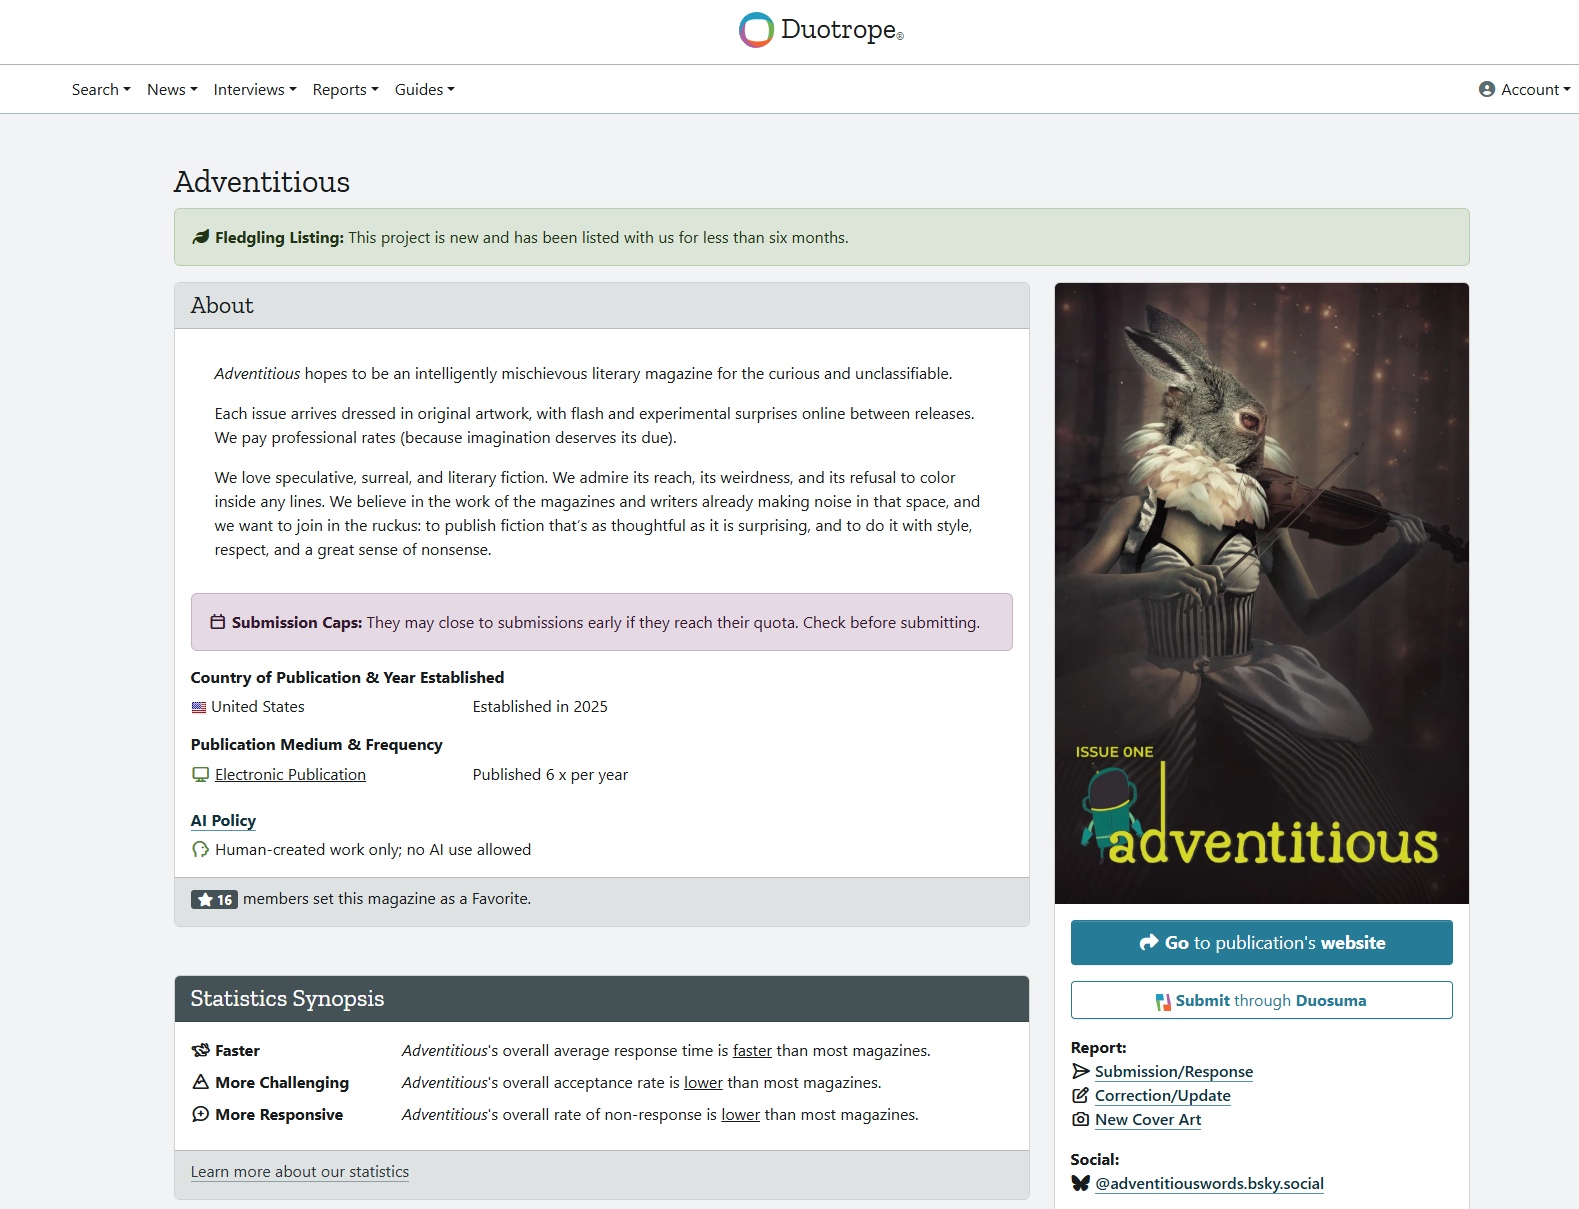
Task: Click the pencil Correction/Update icon
Action: (1080, 1095)
